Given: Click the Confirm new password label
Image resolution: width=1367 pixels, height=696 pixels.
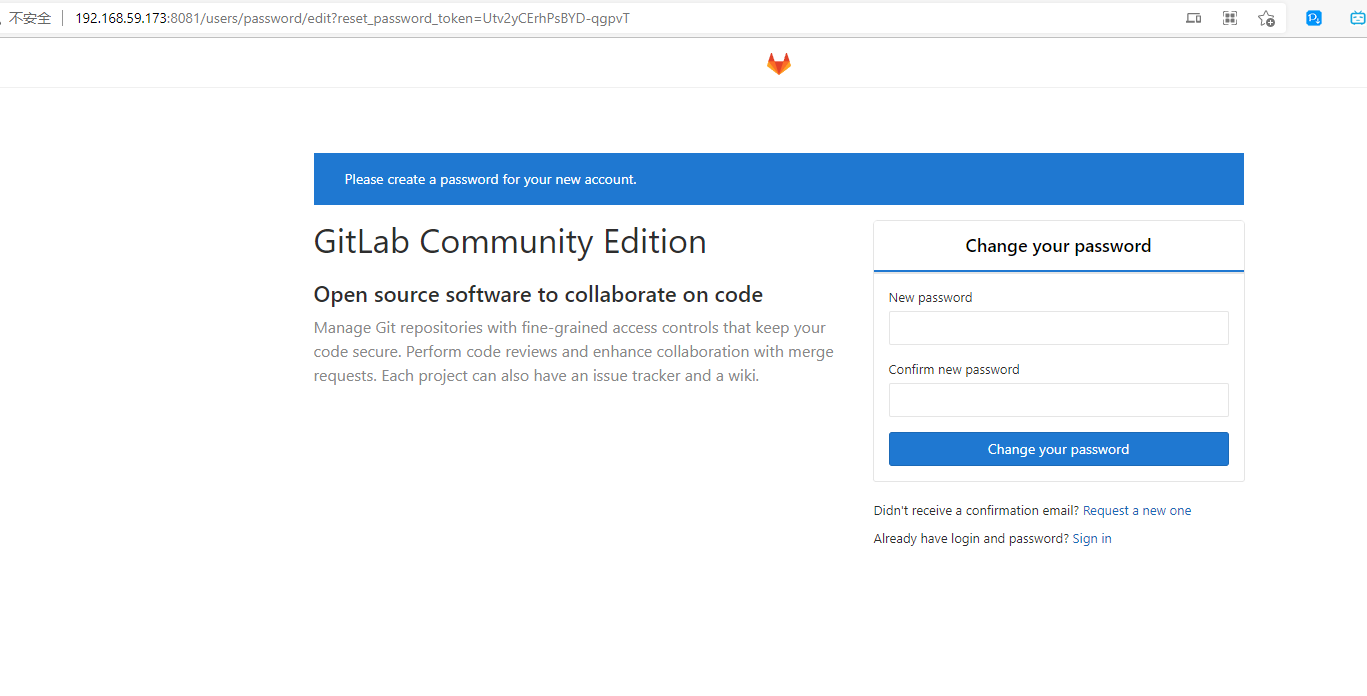Looking at the screenshot, I should click(954, 370).
